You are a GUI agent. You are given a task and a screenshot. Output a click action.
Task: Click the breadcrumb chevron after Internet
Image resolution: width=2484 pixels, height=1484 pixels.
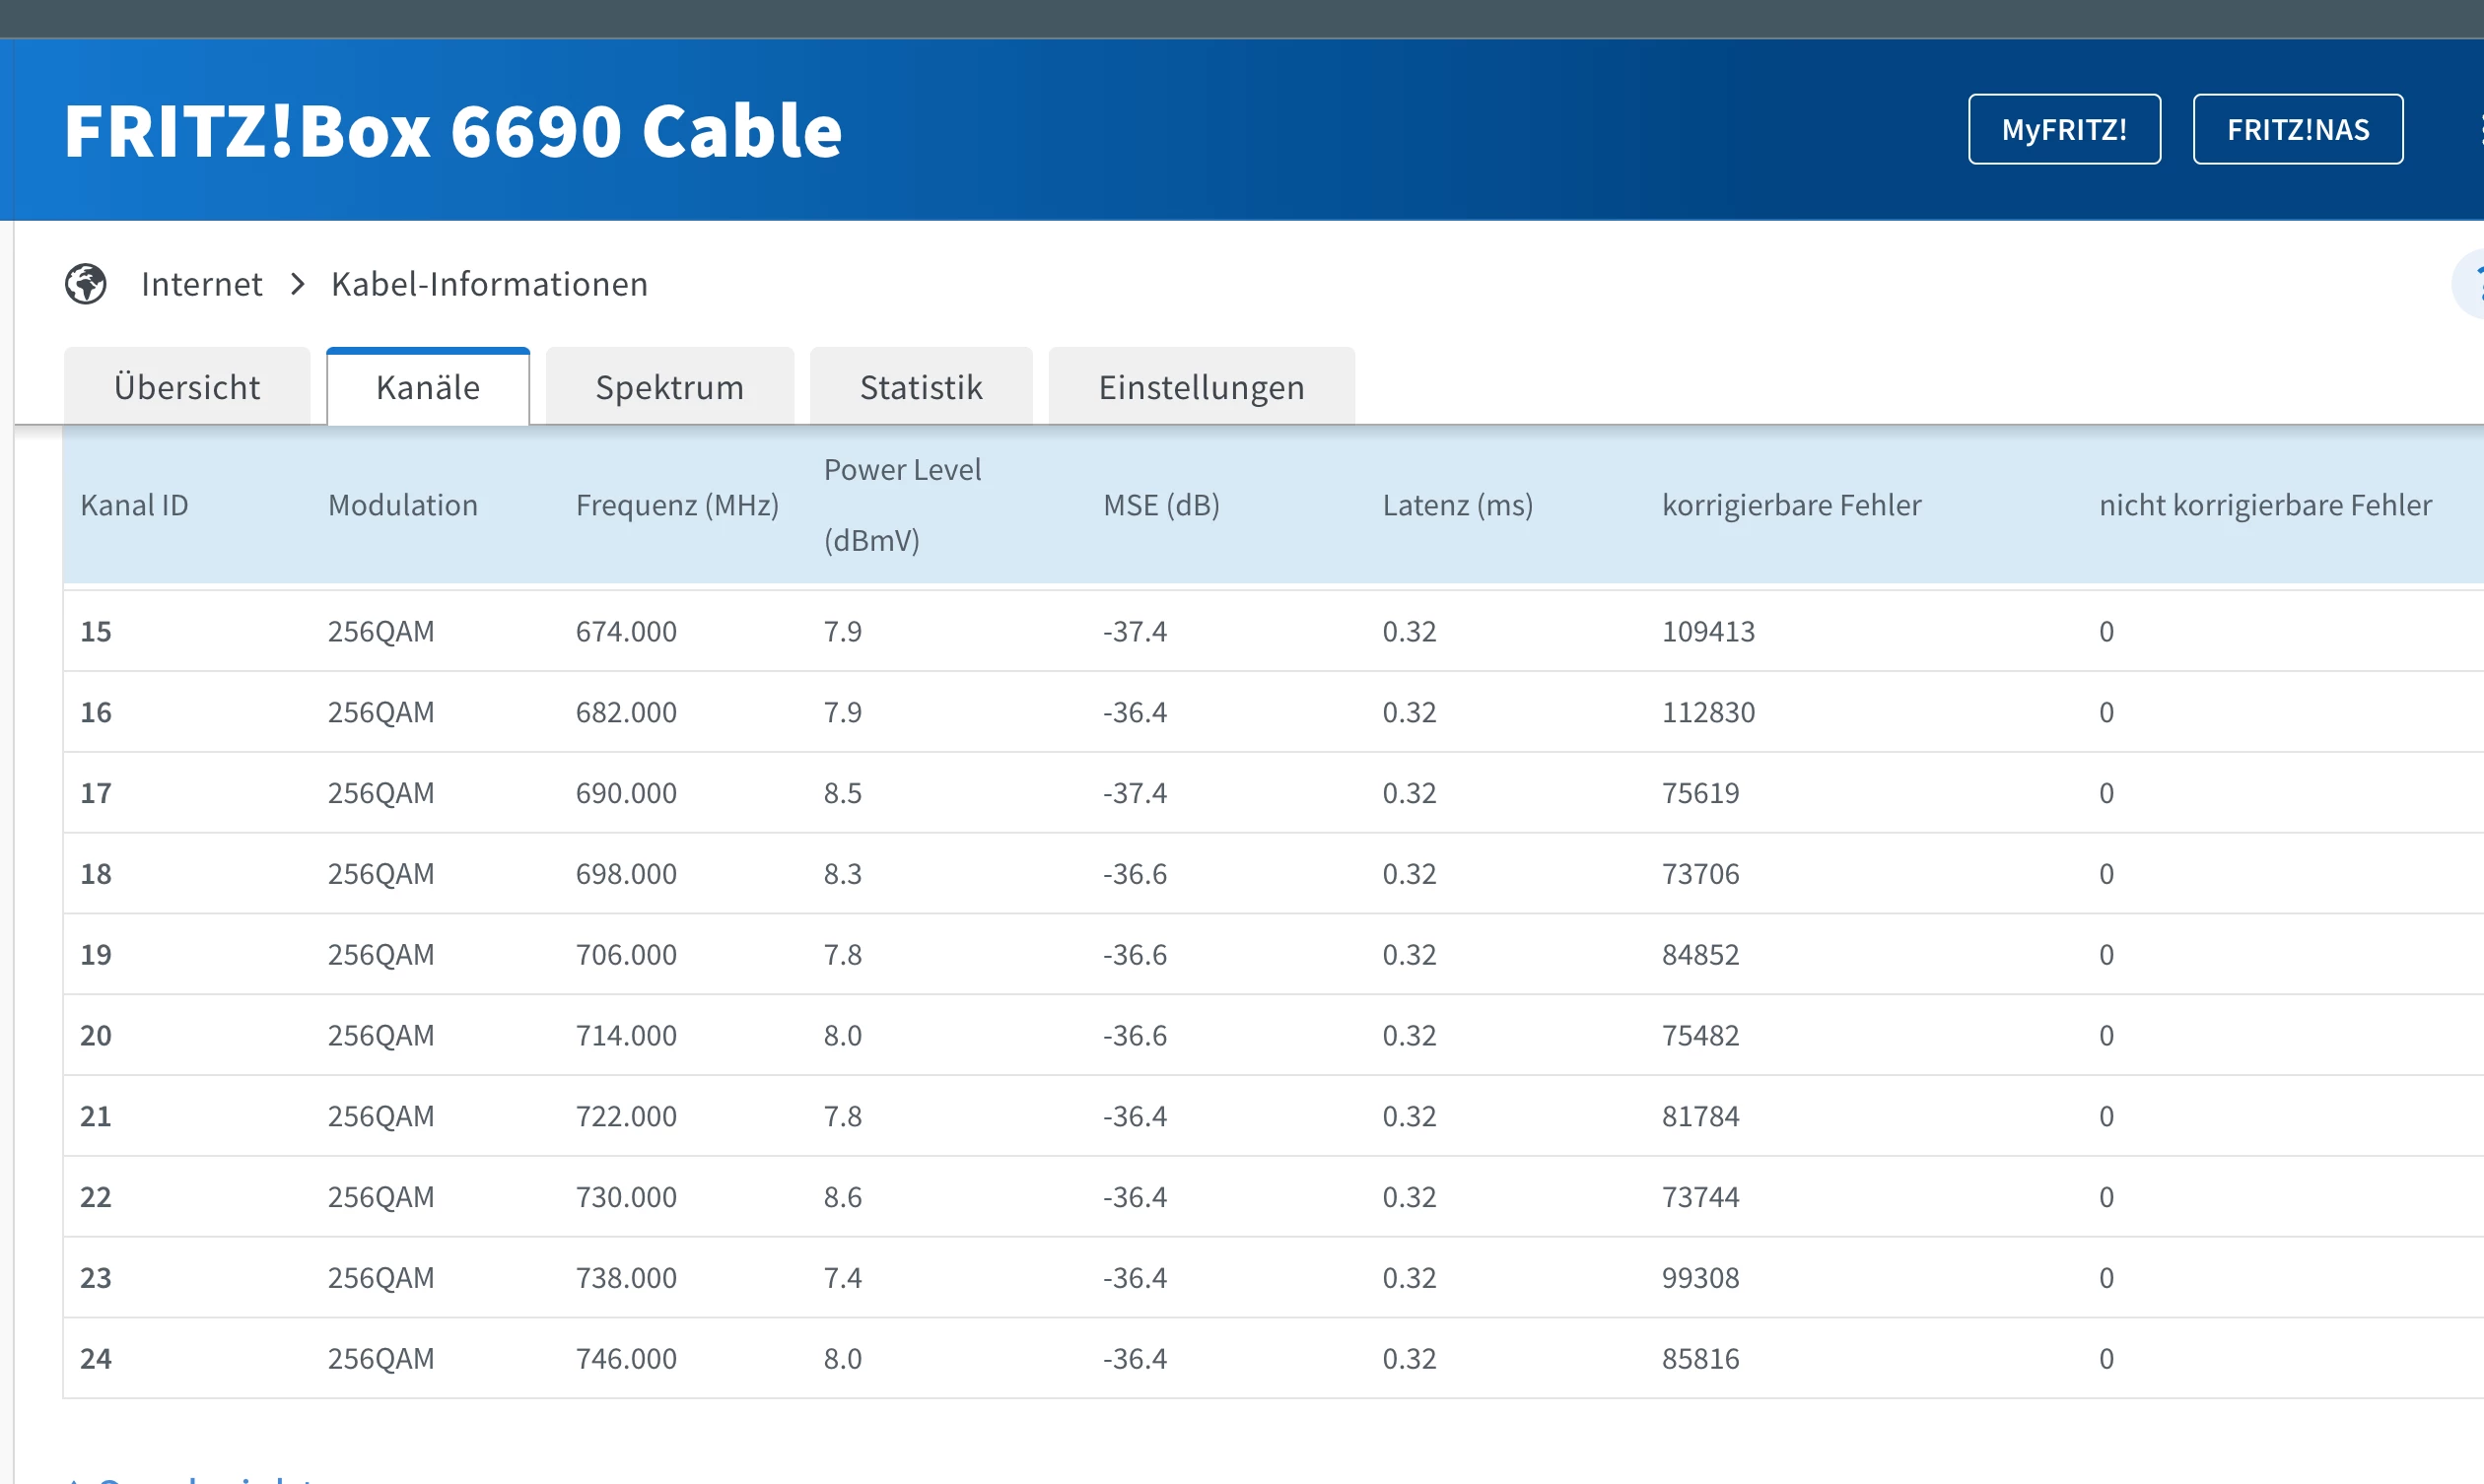297,284
